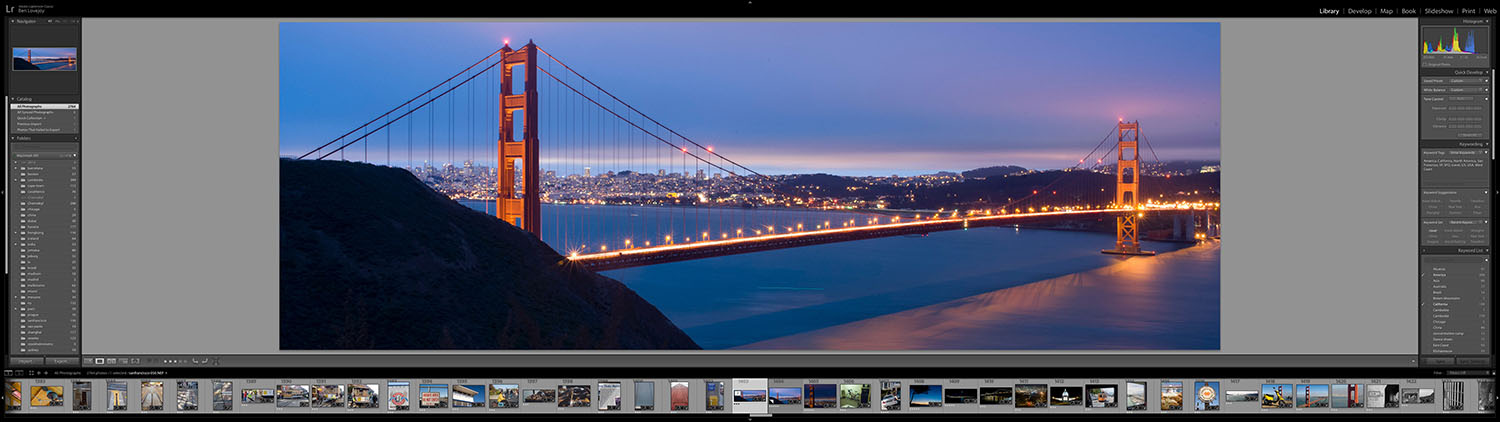Select Loupe view icon in toolbar
Screen dimensions: 1500x422
[x=99, y=361]
